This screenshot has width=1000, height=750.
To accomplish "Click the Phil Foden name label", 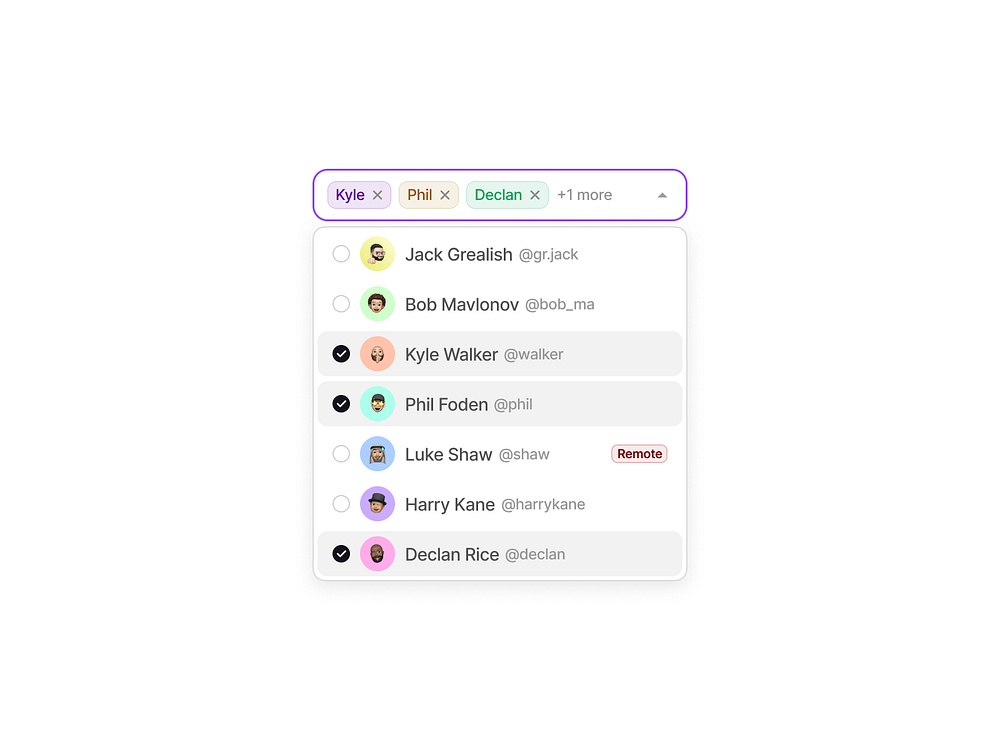I will (x=446, y=404).
